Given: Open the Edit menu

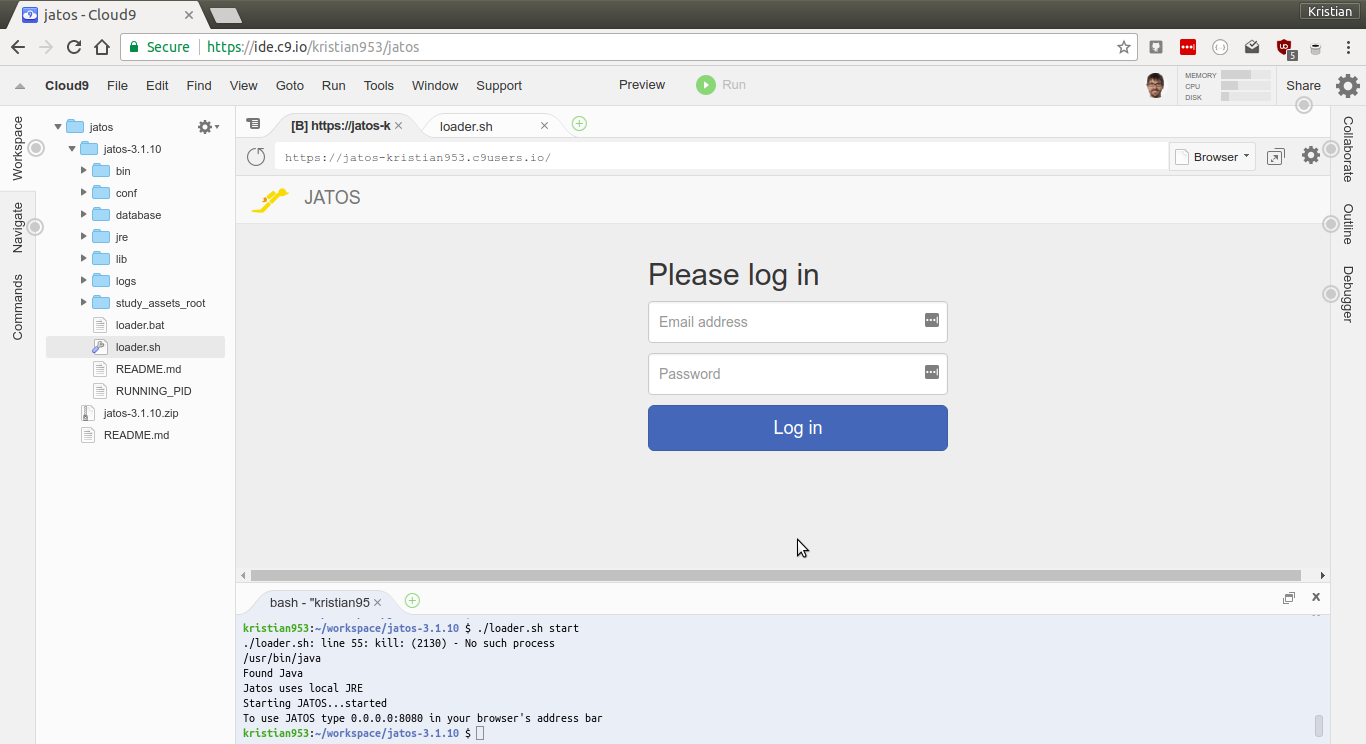Looking at the screenshot, I should [157, 86].
